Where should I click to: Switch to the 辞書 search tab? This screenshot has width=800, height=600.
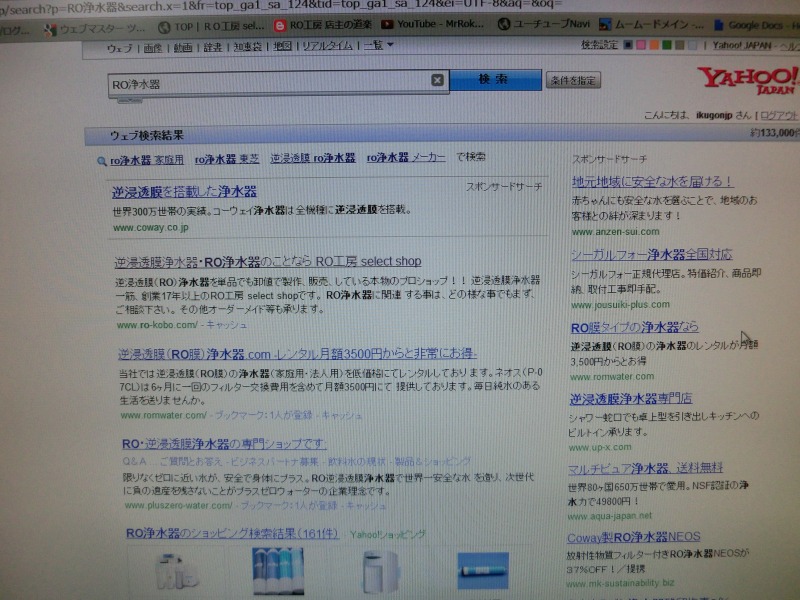point(213,47)
